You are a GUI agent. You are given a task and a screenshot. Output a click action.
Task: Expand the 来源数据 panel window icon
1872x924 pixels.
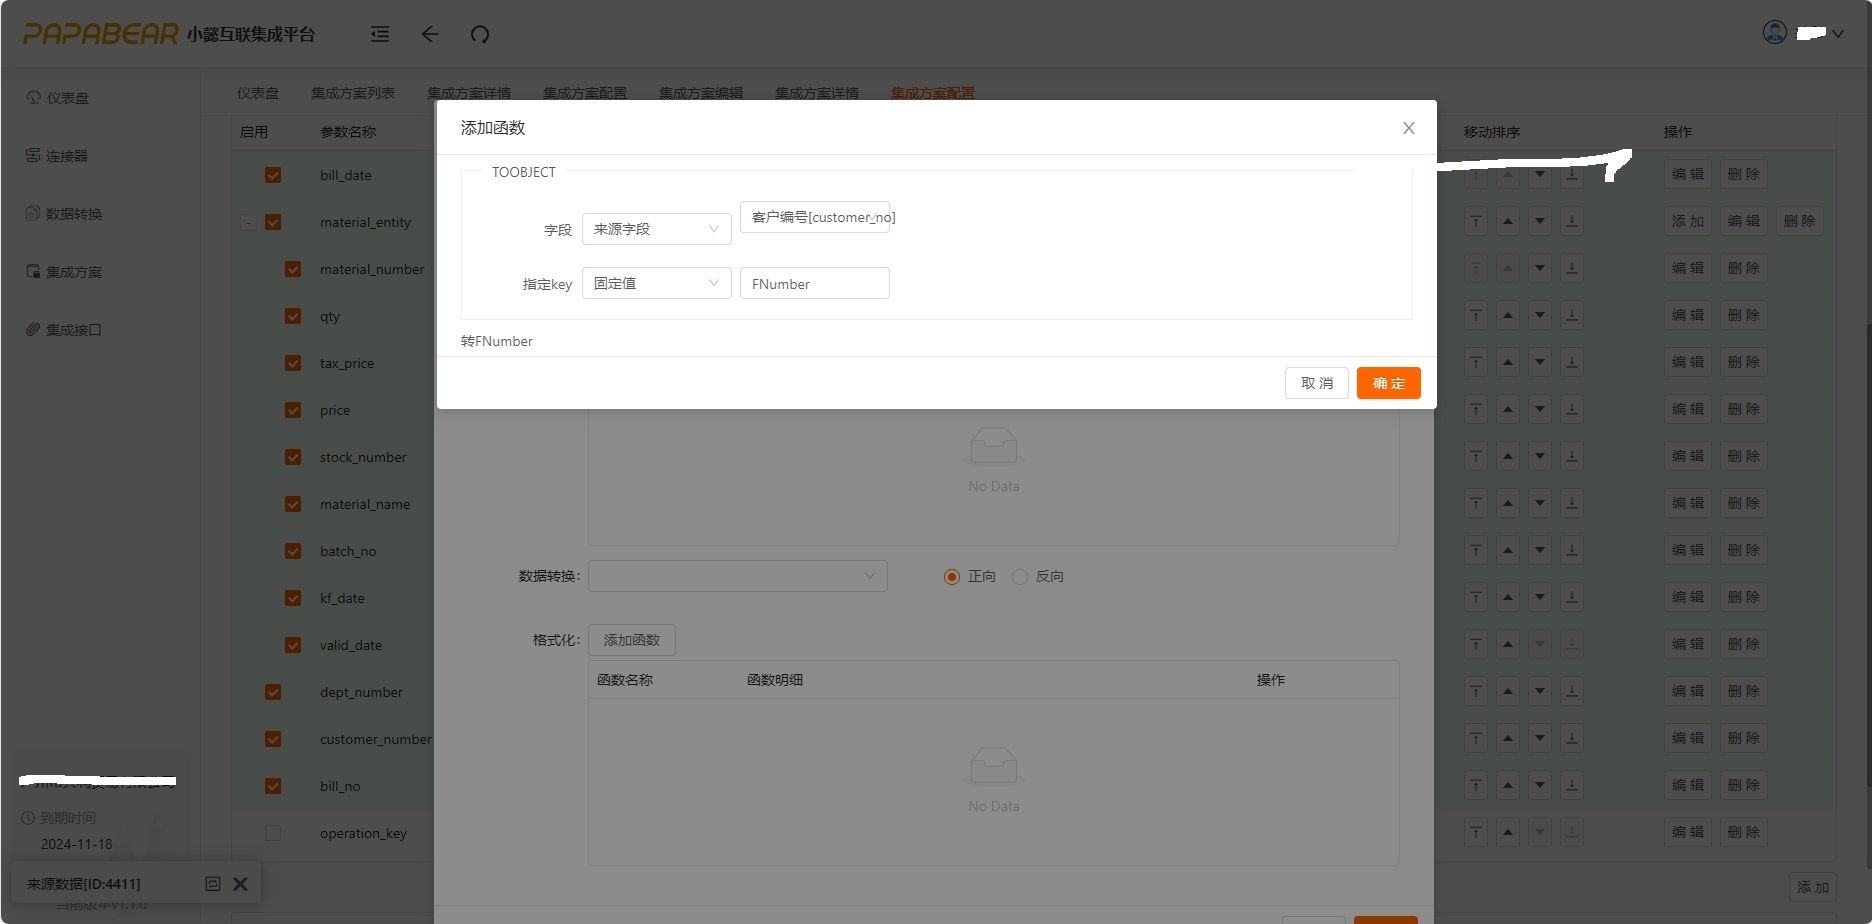click(x=212, y=884)
